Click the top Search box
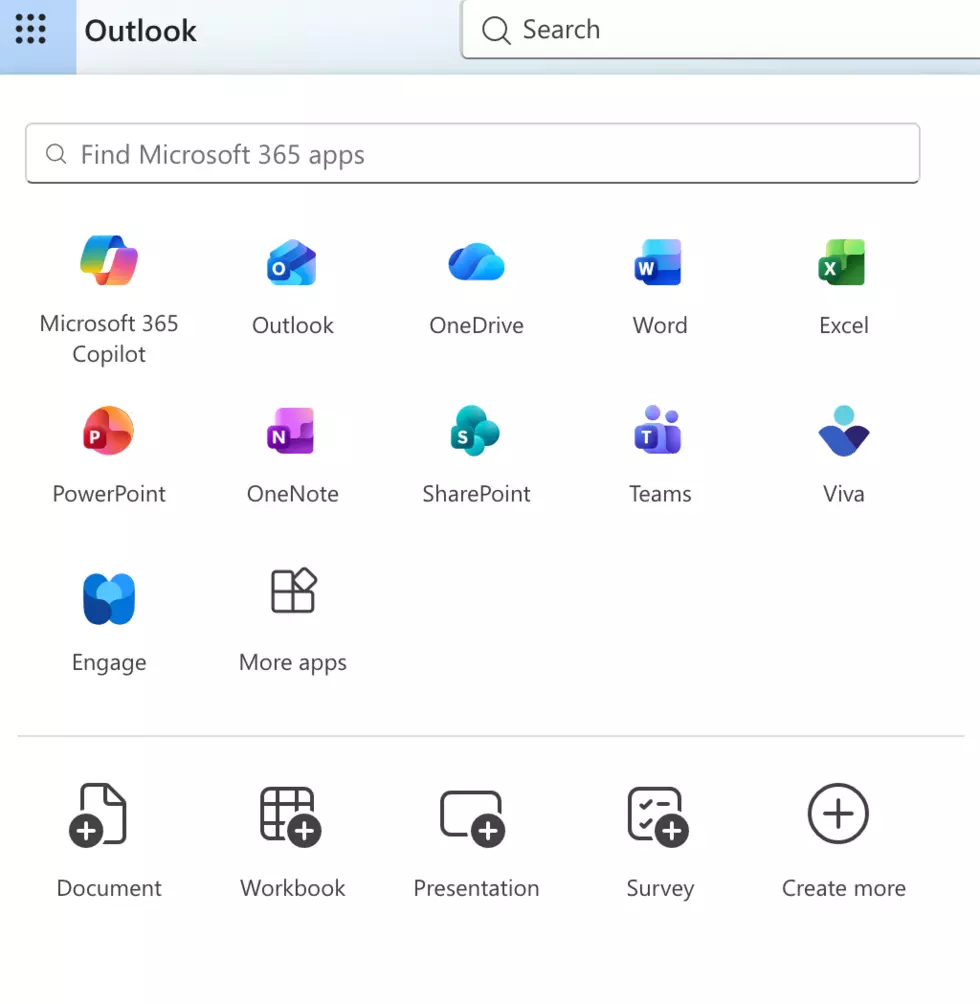This screenshot has width=980, height=1004. coord(721,29)
